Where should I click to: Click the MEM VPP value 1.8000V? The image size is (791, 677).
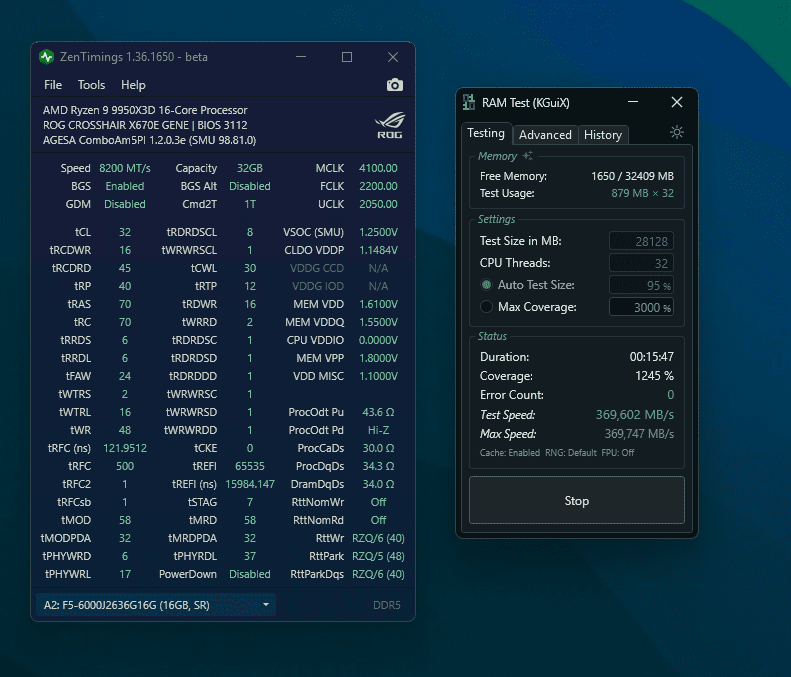coord(378,358)
